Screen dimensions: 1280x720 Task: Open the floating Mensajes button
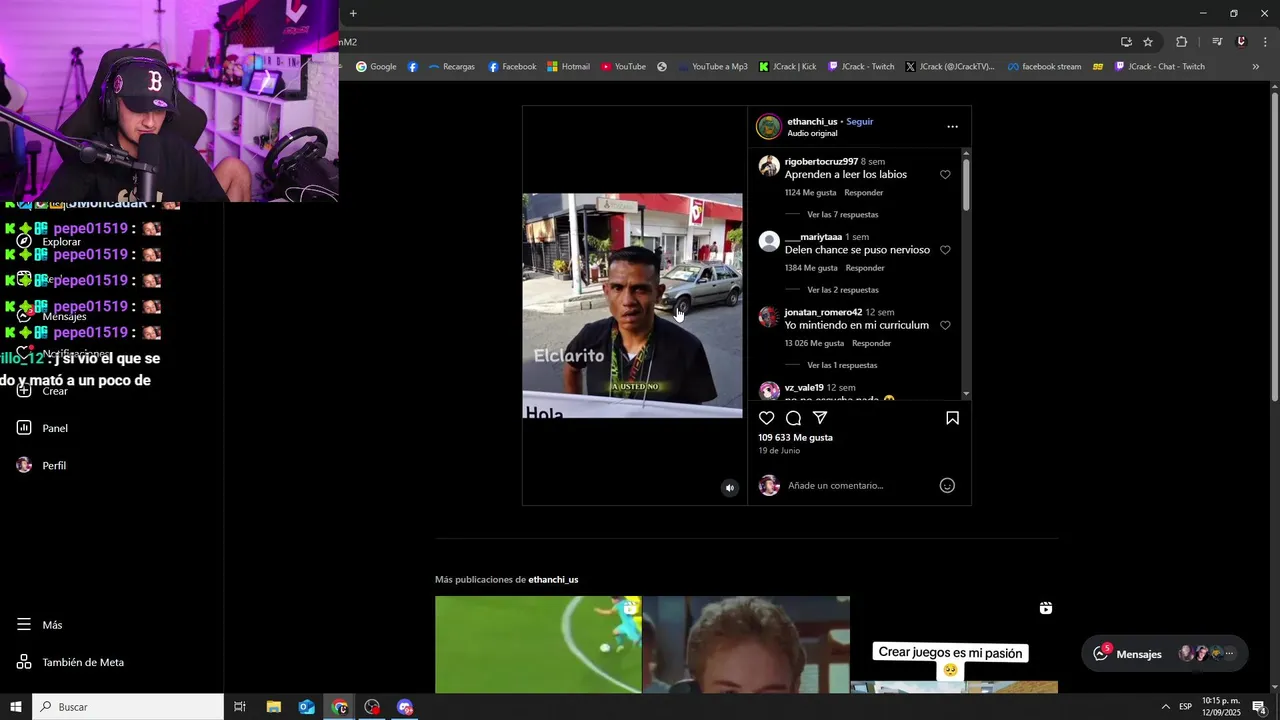click(1165, 654)
